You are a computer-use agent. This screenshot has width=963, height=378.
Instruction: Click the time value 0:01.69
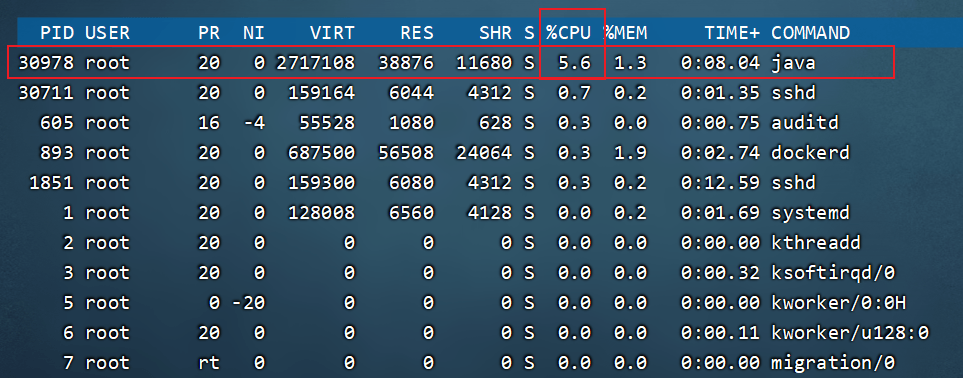coord(720,213)
